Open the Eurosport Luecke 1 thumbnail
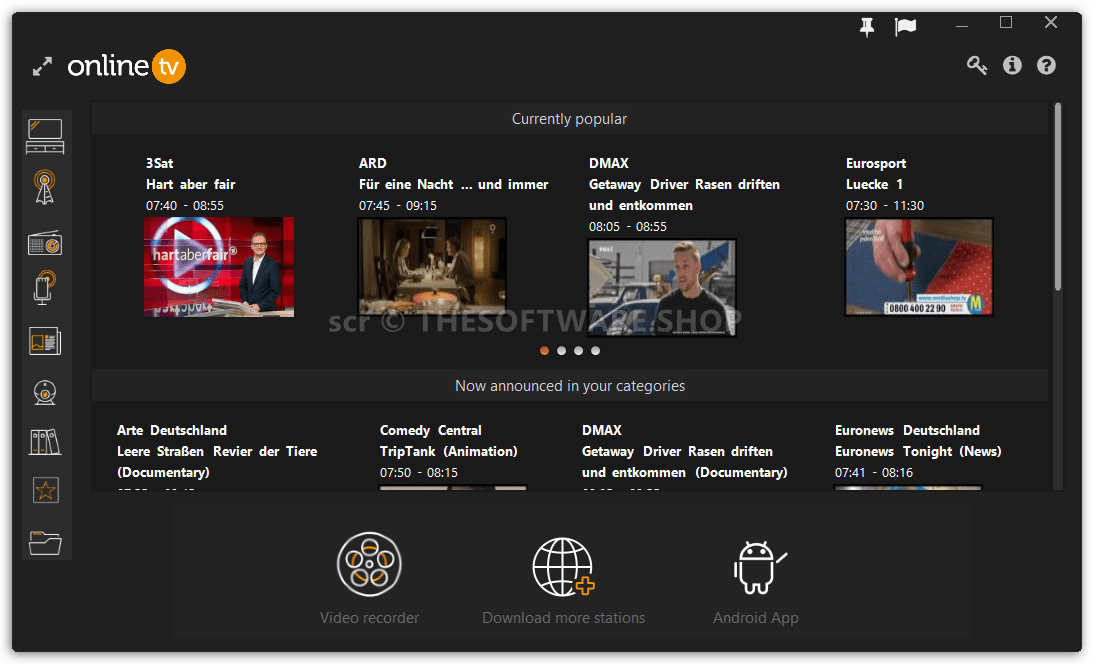Viewport: 1094px width, 664px height. (919, 267)
